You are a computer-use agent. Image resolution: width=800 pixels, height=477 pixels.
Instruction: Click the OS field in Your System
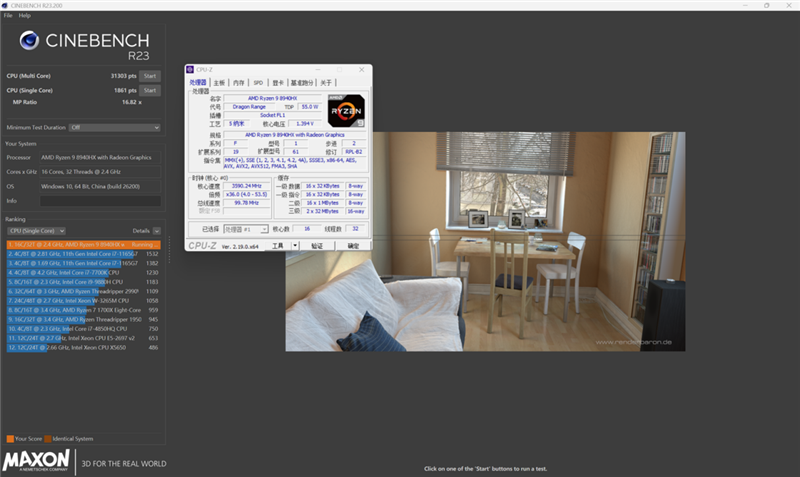tap(101, 187)
